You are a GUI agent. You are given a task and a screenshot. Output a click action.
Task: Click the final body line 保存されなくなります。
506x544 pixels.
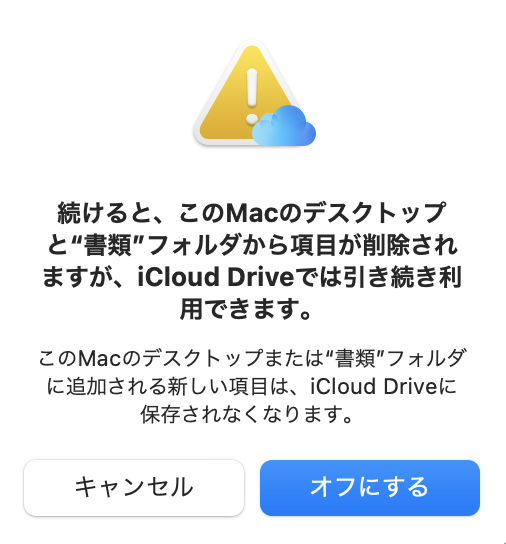(x=247, y=414)
